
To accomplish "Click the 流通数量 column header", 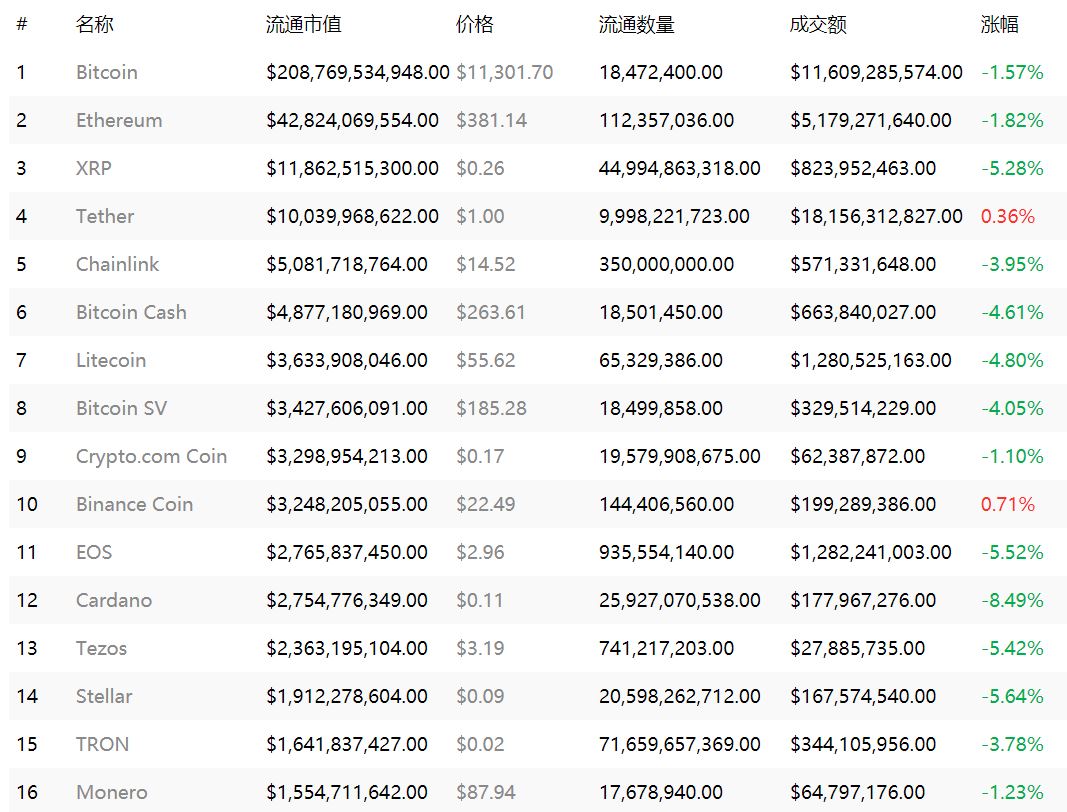I will click(x=637, y=25).
